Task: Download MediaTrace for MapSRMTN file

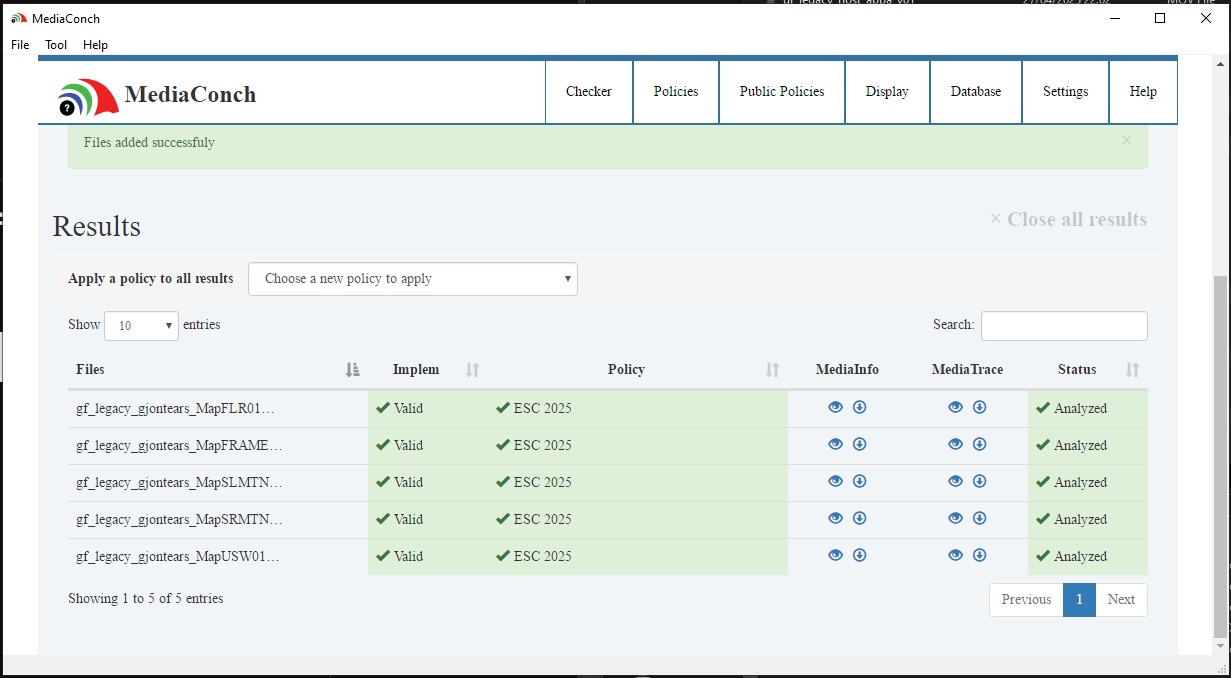Action: tap(979, 518)
